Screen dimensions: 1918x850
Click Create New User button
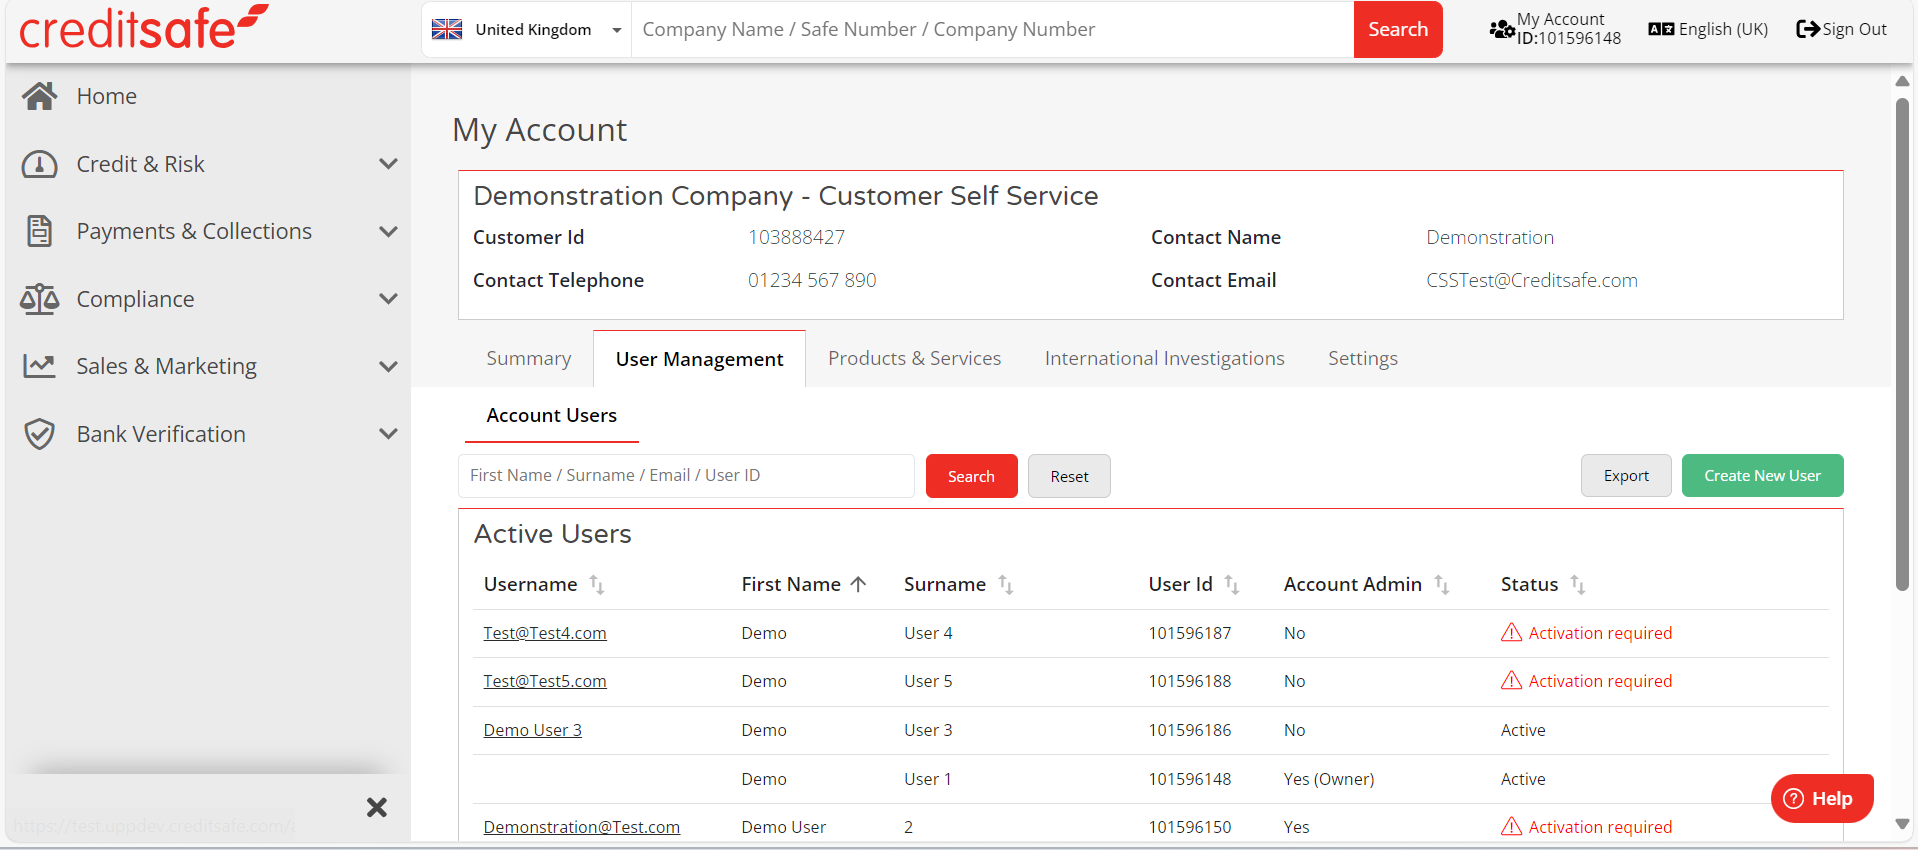[1762, 476]
